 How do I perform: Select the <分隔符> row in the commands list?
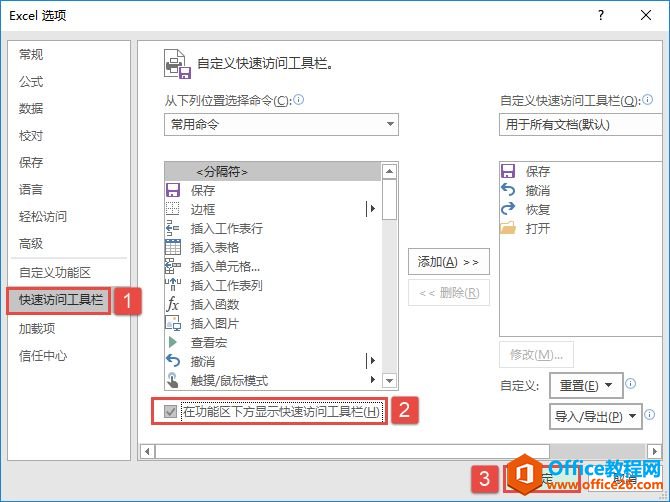pyautogui.click(x=273, y=172)
